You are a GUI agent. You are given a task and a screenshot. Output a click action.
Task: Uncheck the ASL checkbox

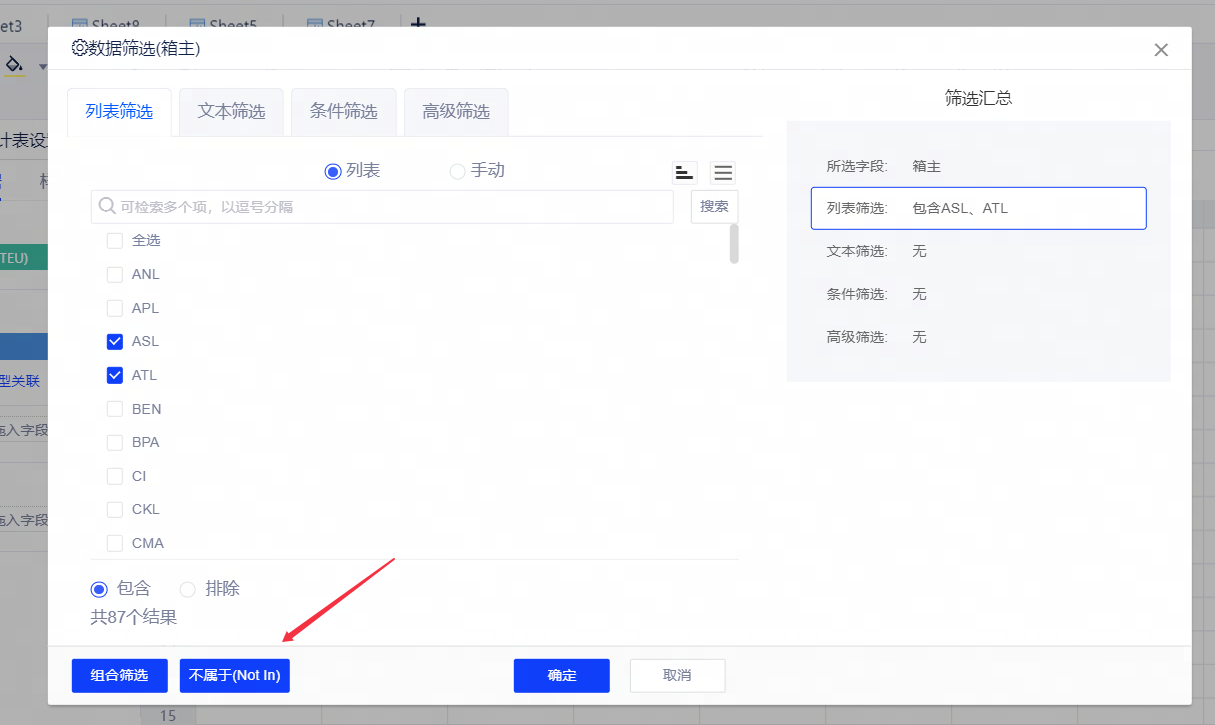click(x=115, y=342)
